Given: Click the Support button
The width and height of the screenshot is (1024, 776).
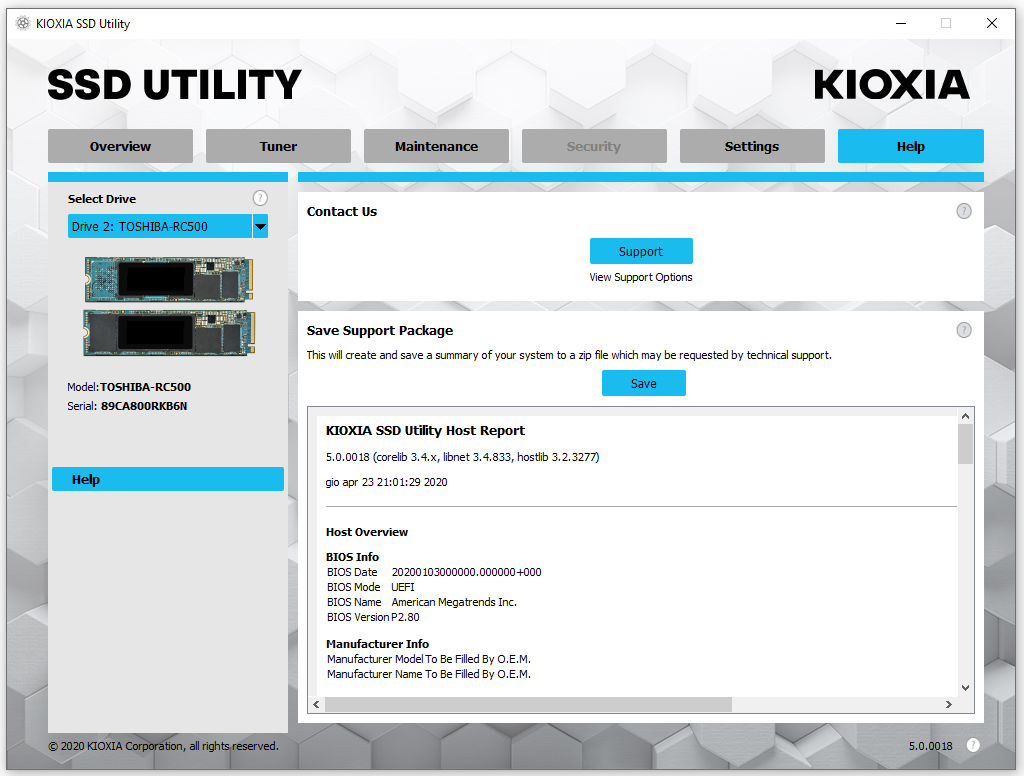Looking at the screenshot, I should tap(641, 251).
